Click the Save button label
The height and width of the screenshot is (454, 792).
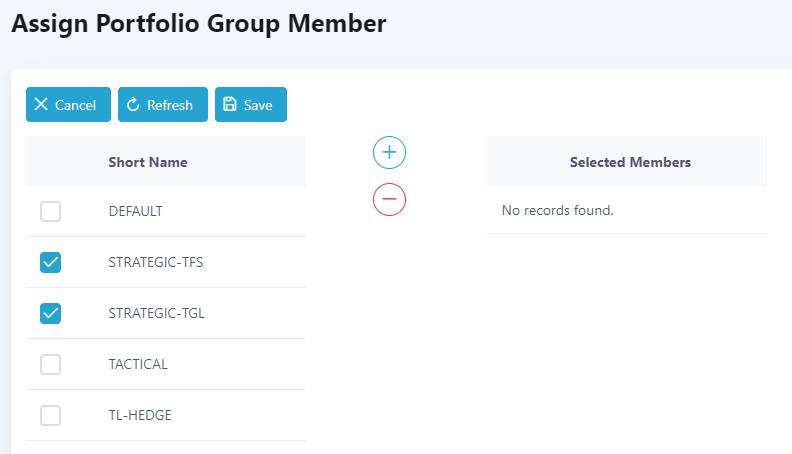coord(258,105)
